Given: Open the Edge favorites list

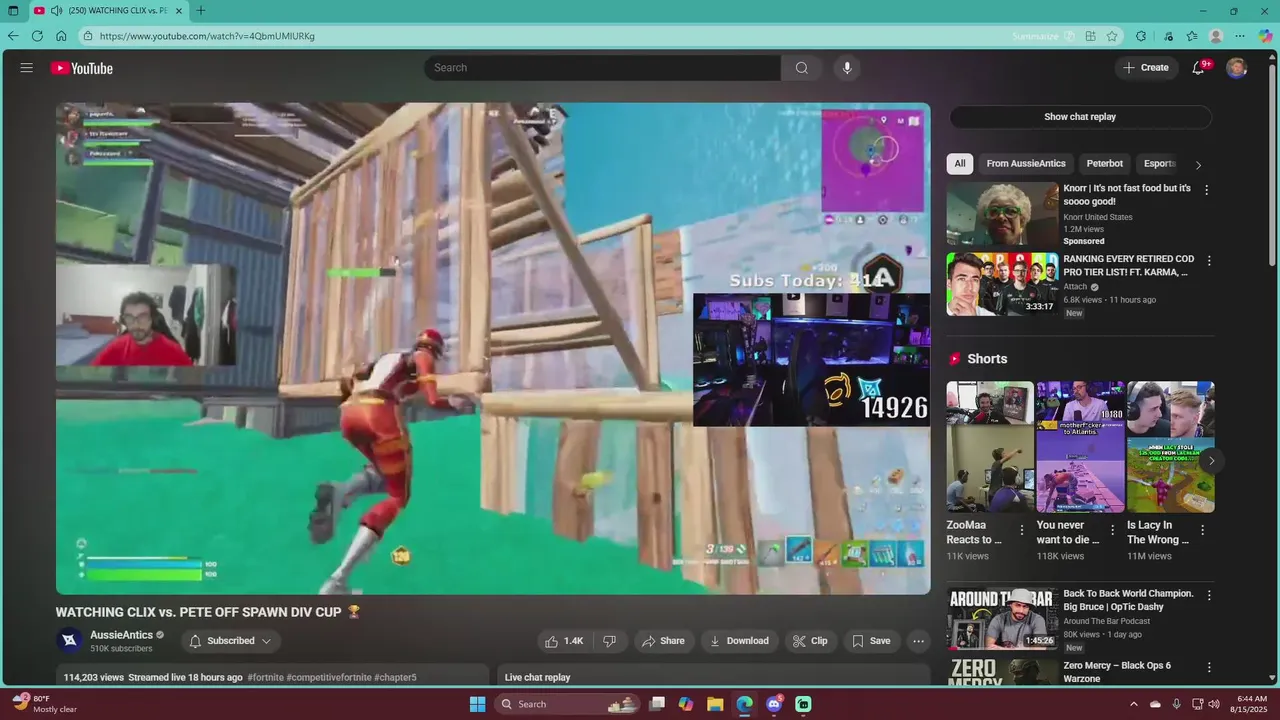Looking at the screenshot, I should pyautogui.click(x=1192, y=36).
